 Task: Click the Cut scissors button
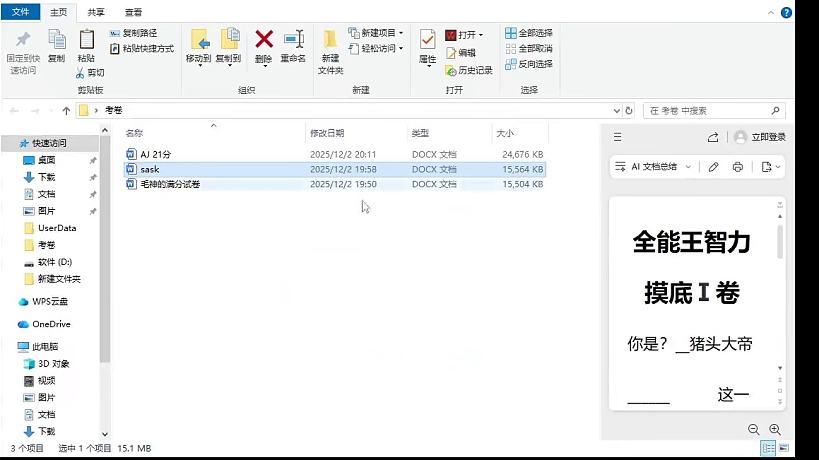[90, 73]
